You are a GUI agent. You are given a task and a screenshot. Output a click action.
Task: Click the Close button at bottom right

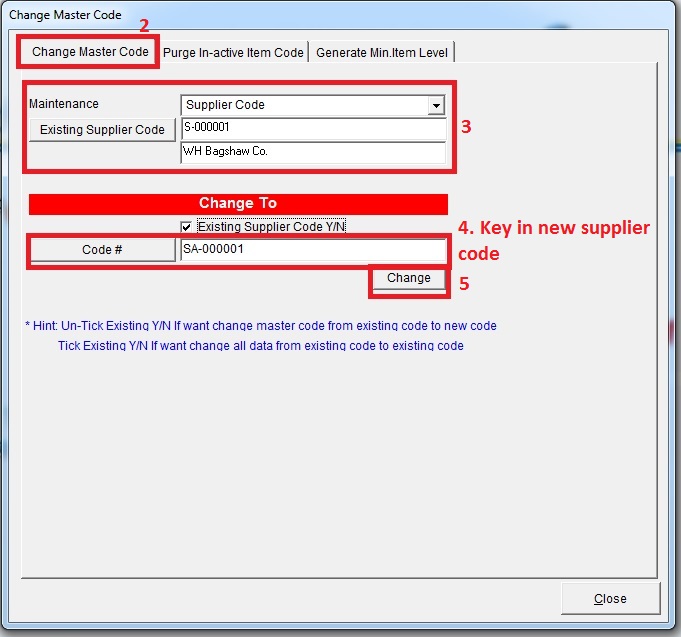pos(610,599)
